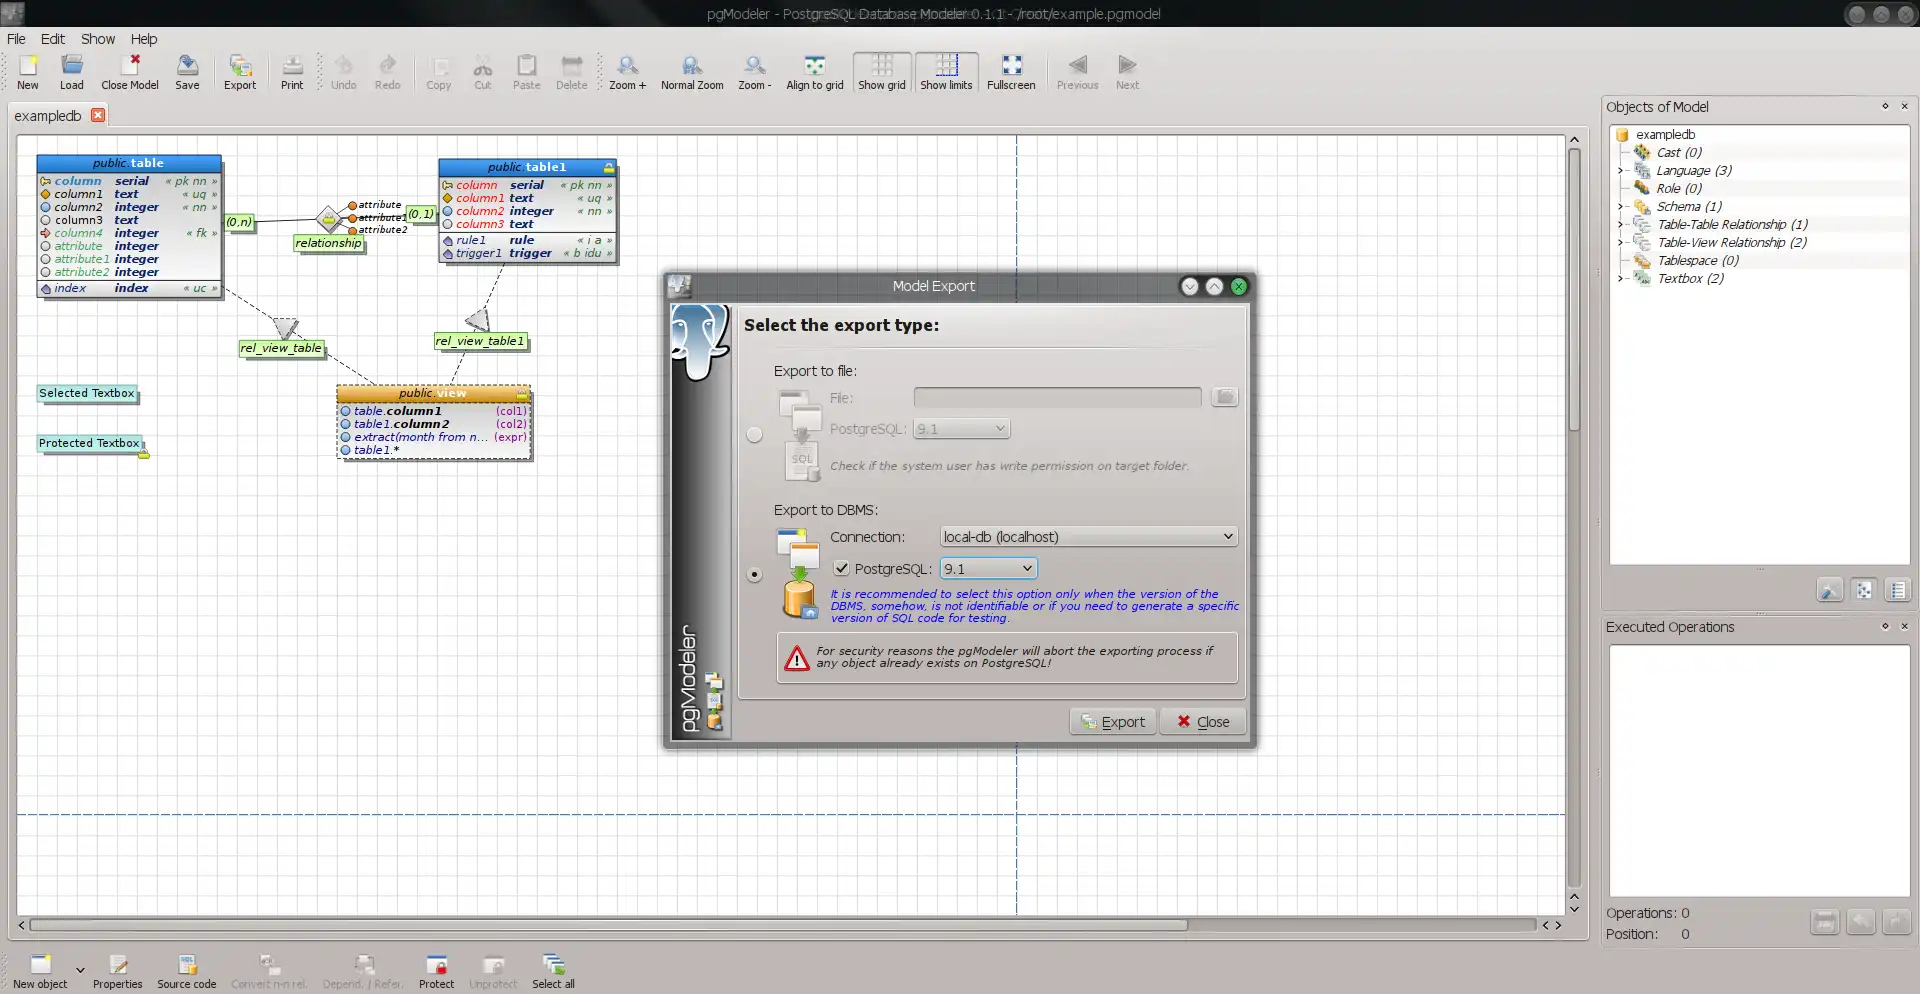Expand the Language (3) tree node
Viewport: 1920px width, 994px height.
(x=1620, y=171)
